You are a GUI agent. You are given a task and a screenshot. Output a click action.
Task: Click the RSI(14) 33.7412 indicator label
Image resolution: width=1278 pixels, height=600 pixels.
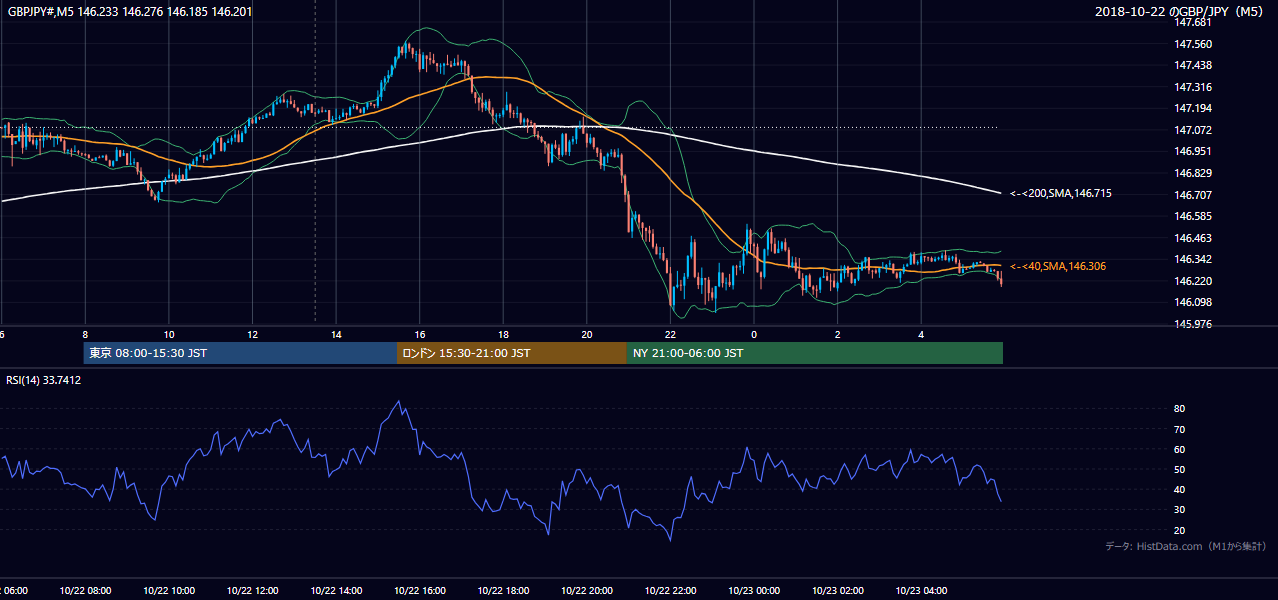(x=44, y=380)
